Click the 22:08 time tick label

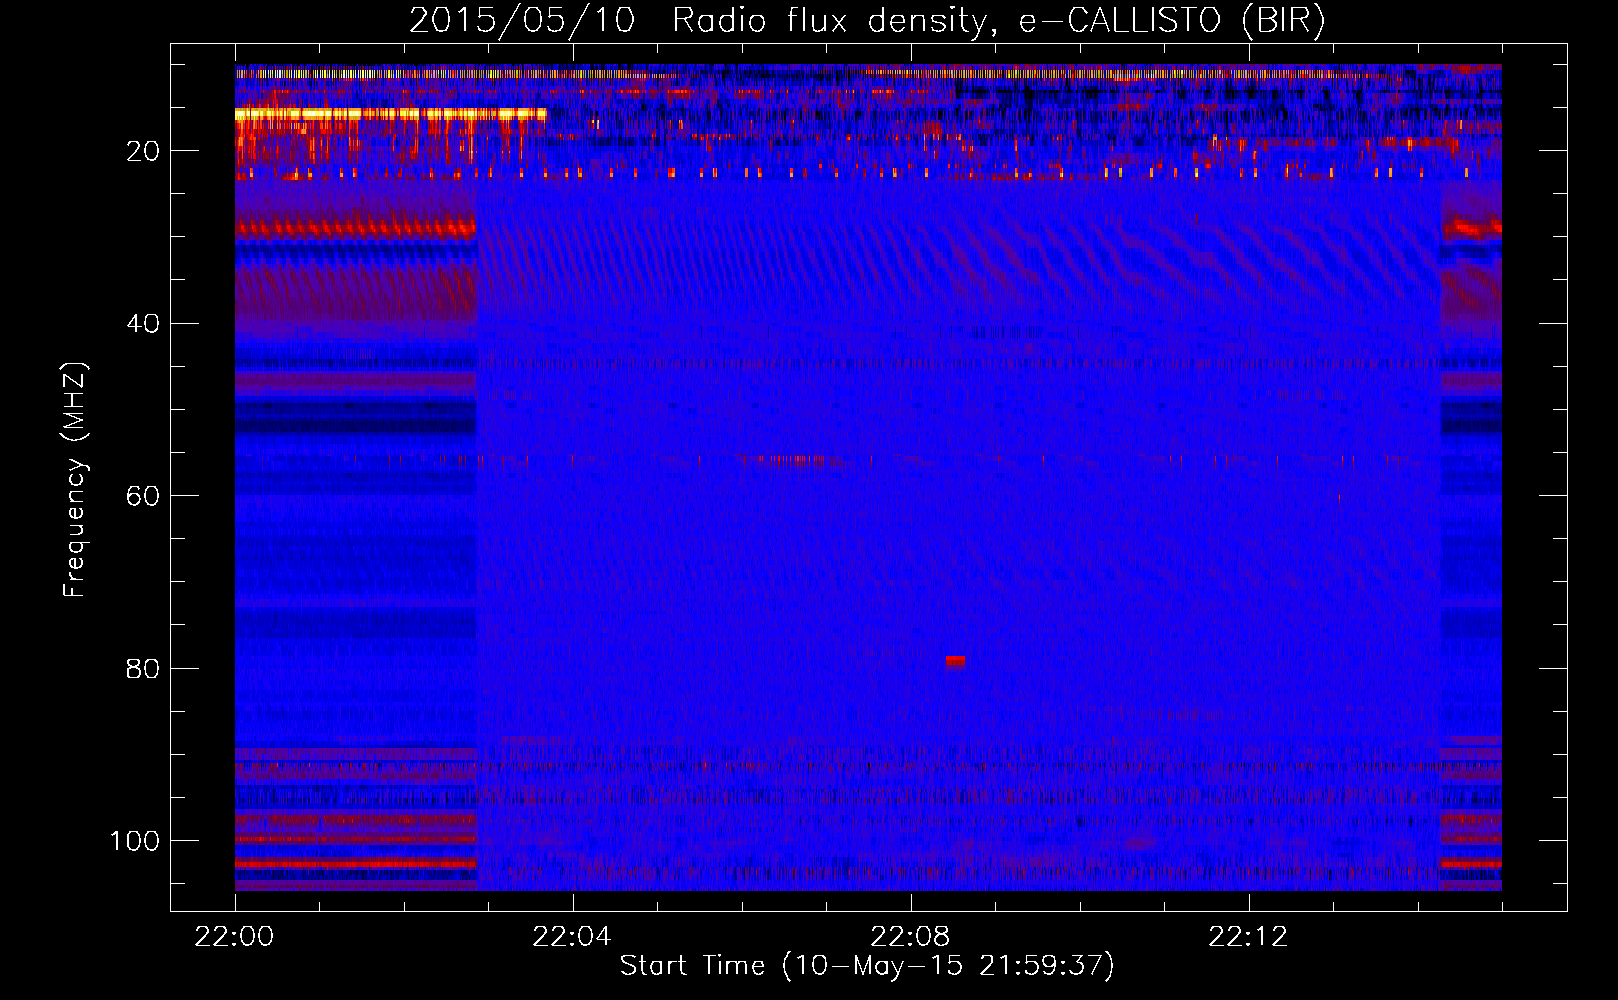pos(910,936)
